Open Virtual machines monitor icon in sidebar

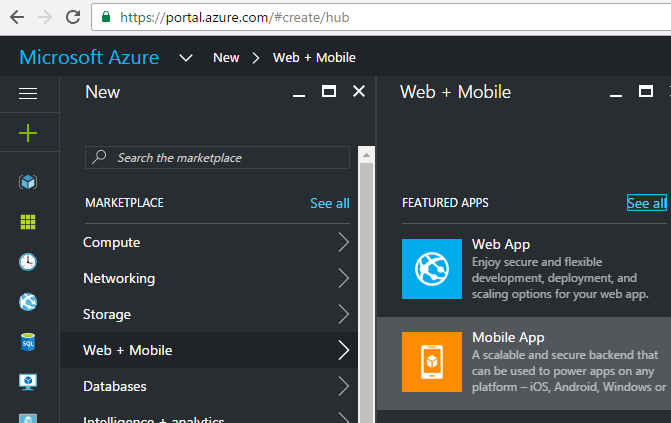click(28, 382)
